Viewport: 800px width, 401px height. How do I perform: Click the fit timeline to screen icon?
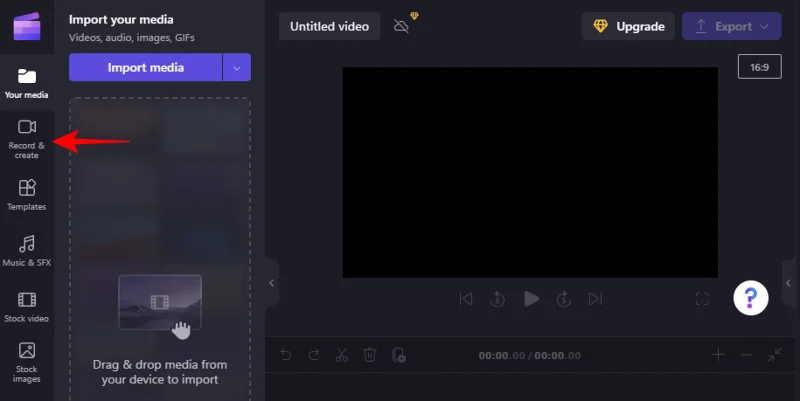coord(774,355)
